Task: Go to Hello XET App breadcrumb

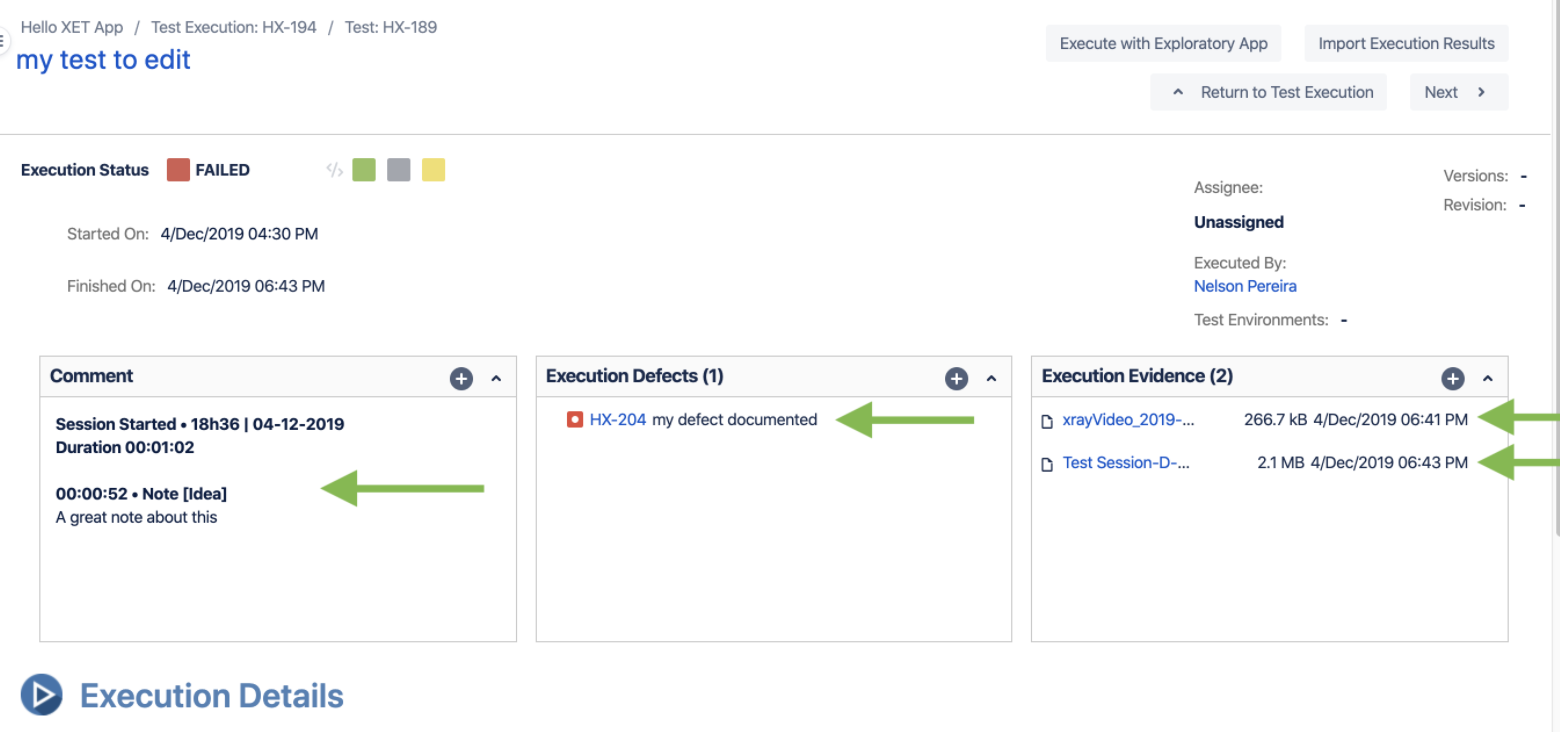Action: click(x=72, y=27)
